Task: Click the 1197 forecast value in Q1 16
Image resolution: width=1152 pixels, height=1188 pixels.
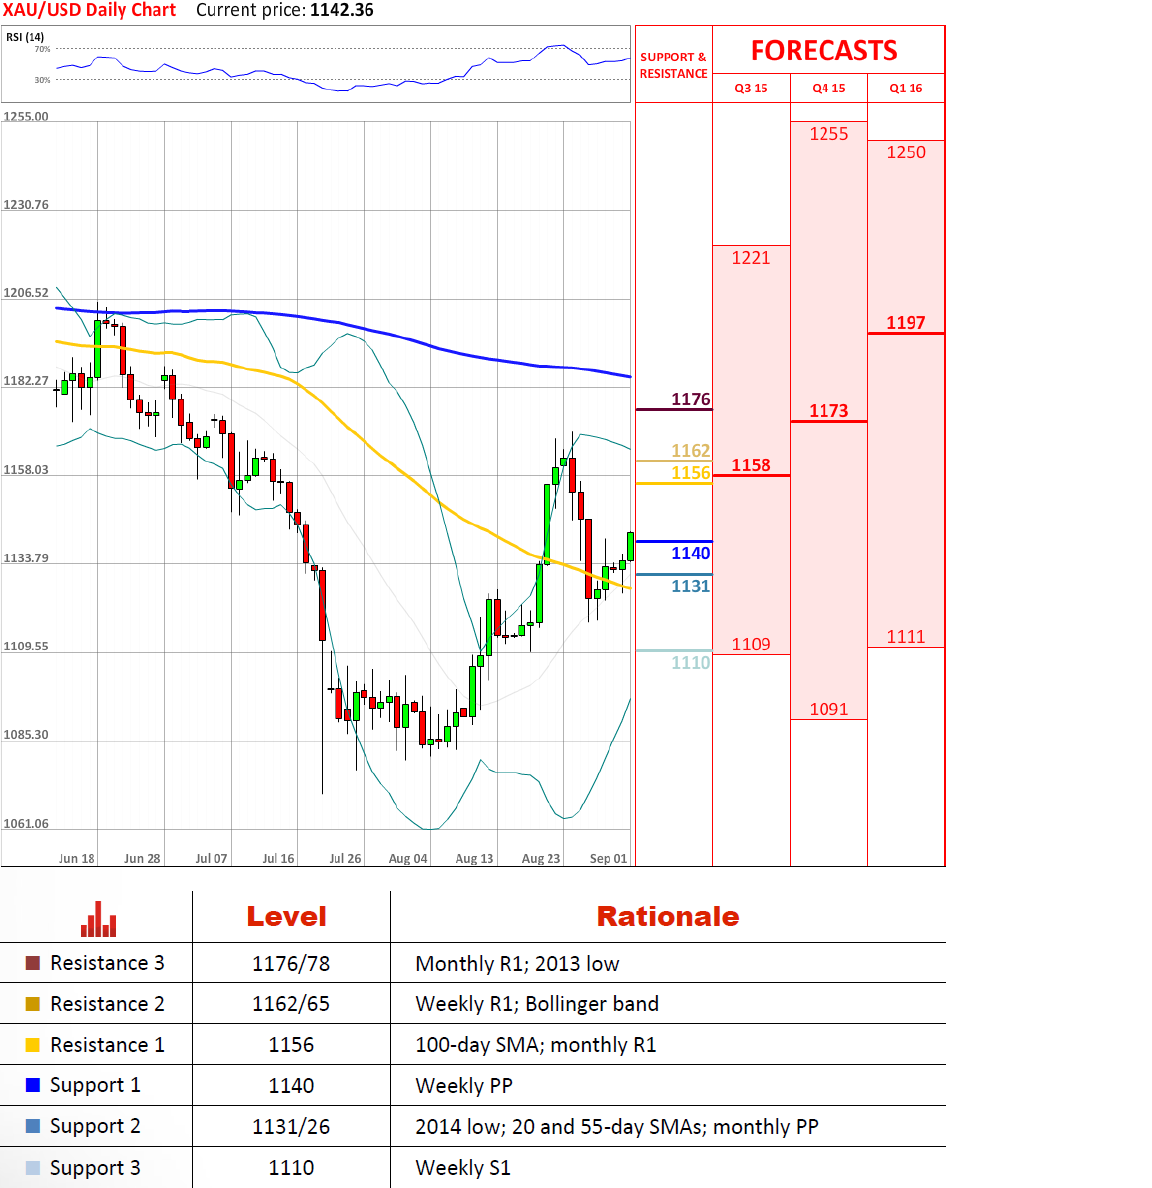Action: point(906,323)
